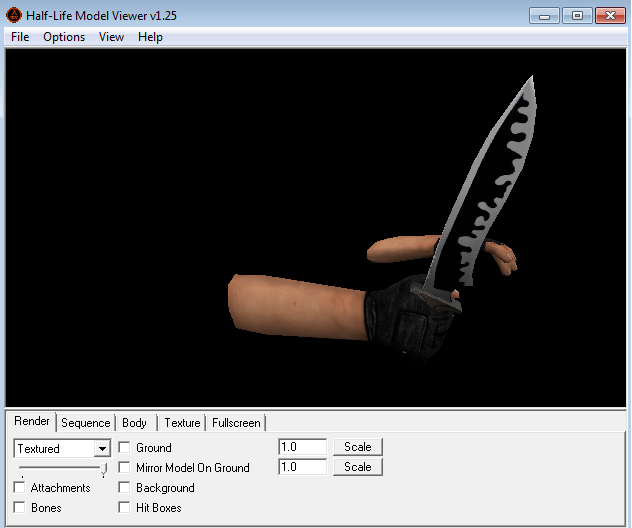Enable Mirror Model On Ground checkbox

(x=124, y=468)
